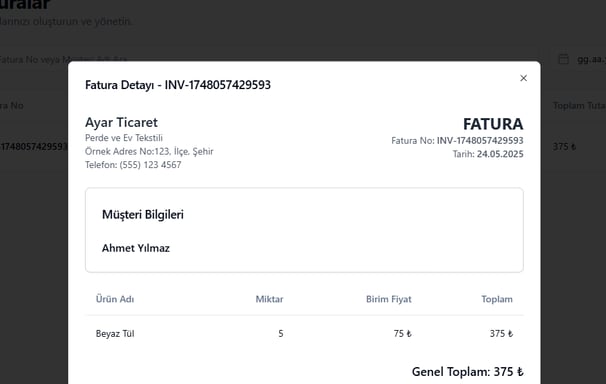This screenshot has width=606, height=384.
Task: Select the 375 ₺ amount in background table
Action: pyautogui.click(x=564, y=146)
